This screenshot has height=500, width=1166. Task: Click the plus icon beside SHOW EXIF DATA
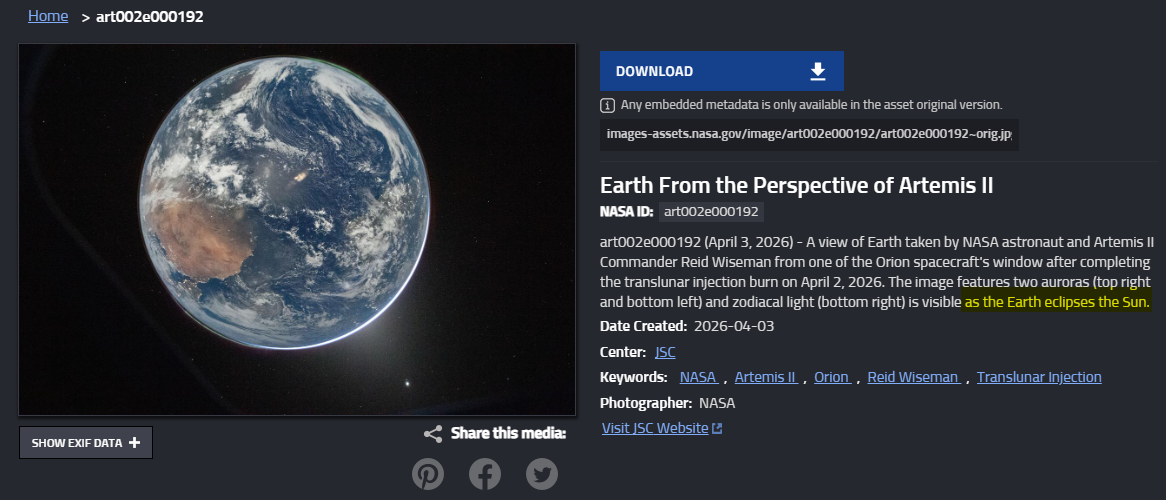pos(135,443)
